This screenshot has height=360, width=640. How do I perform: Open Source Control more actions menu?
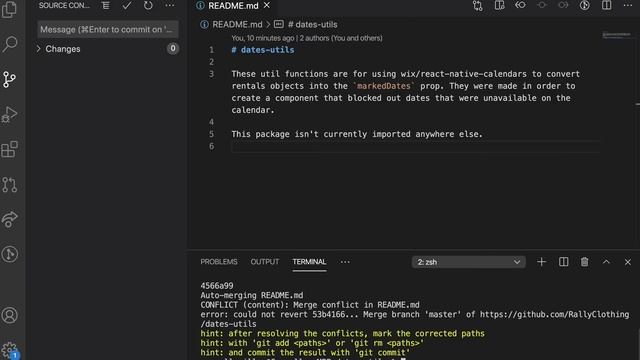pos(170,5)
